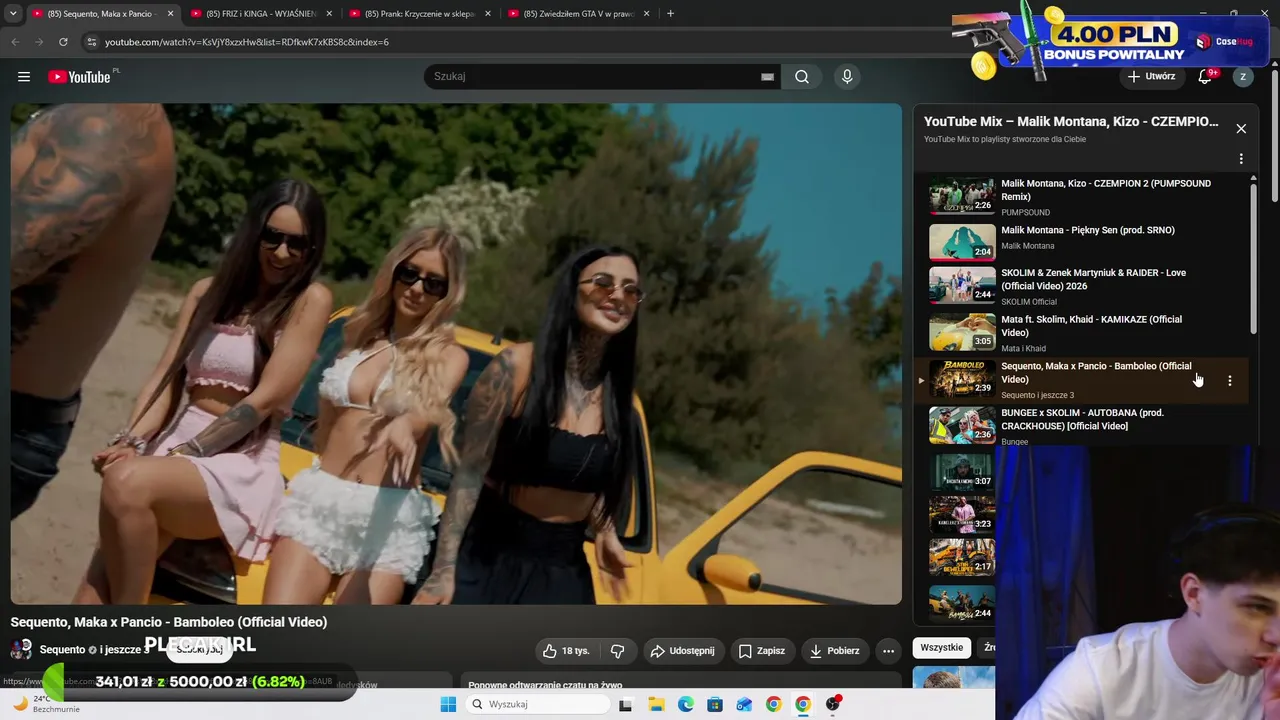View site information icon in address bar

tap(92, 42)
